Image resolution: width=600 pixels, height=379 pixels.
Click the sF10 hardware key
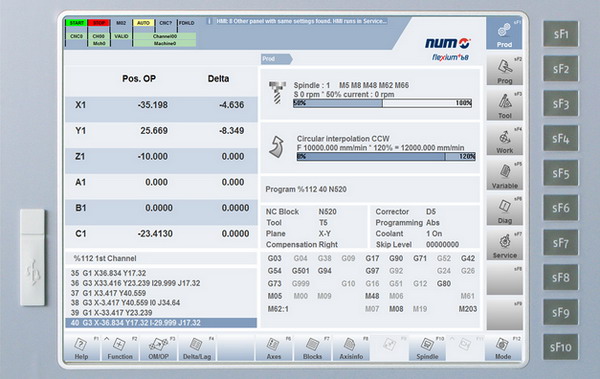[561, 347]
